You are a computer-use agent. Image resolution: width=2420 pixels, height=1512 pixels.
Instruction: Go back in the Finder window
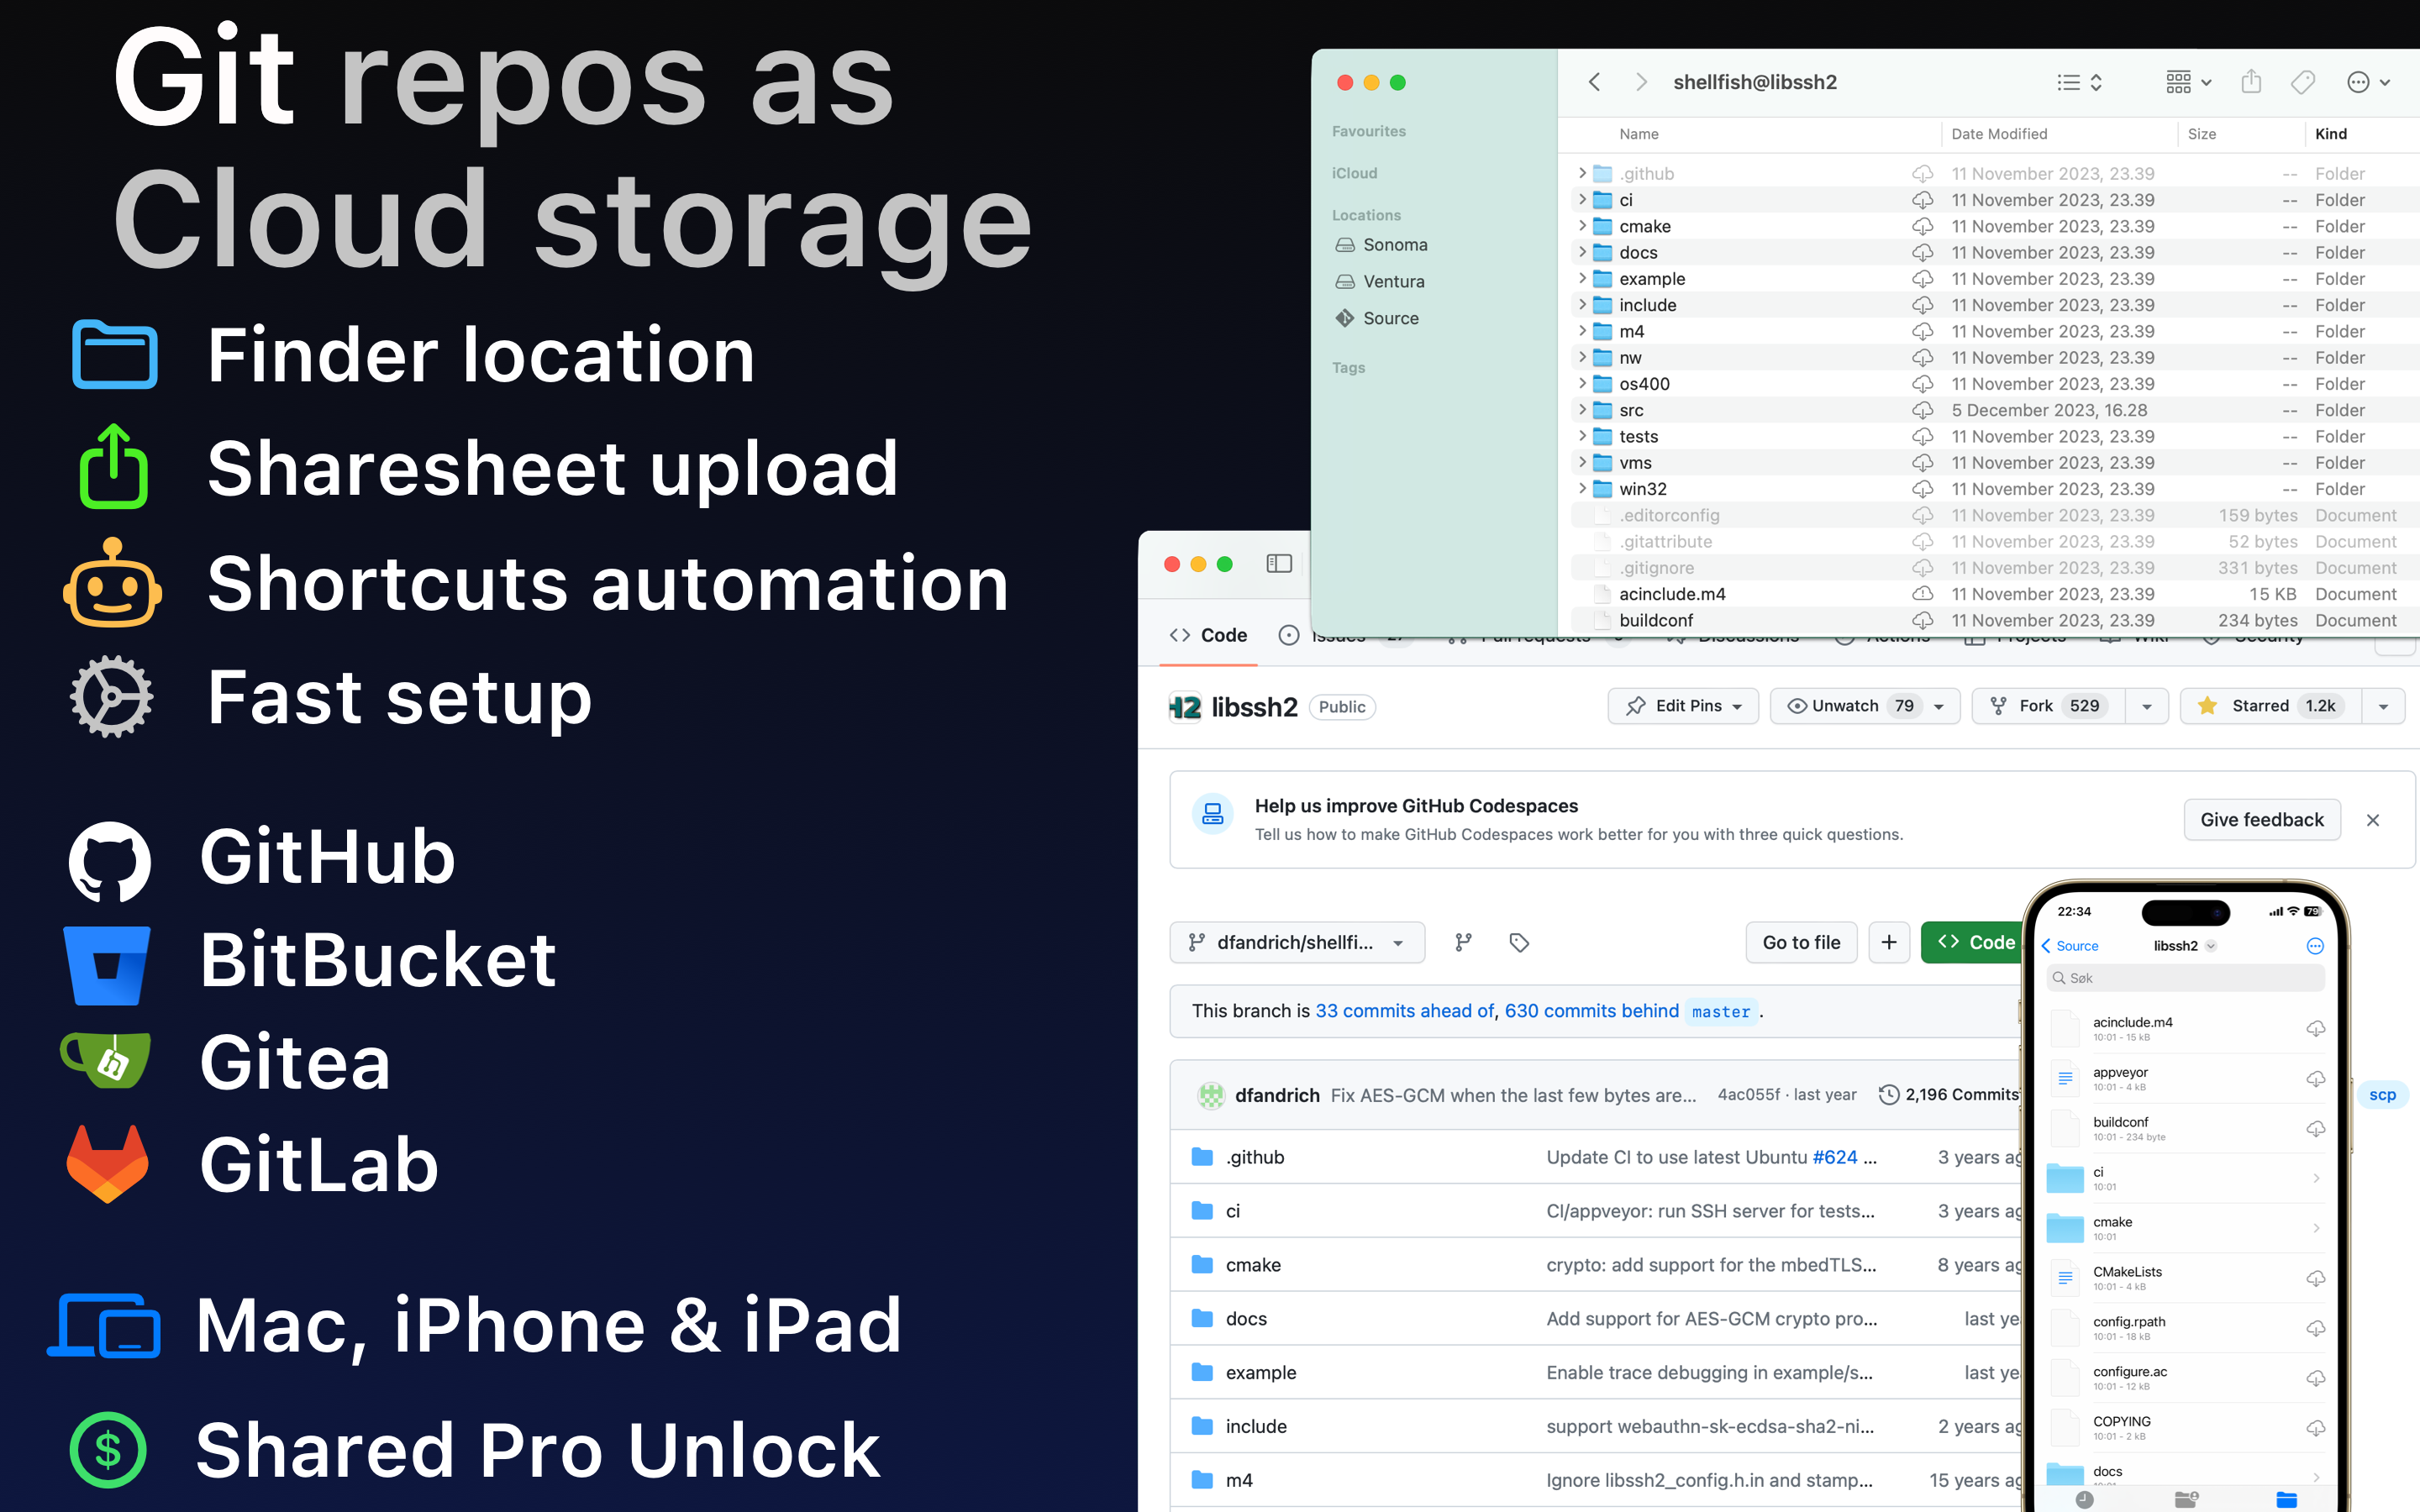1594,82
